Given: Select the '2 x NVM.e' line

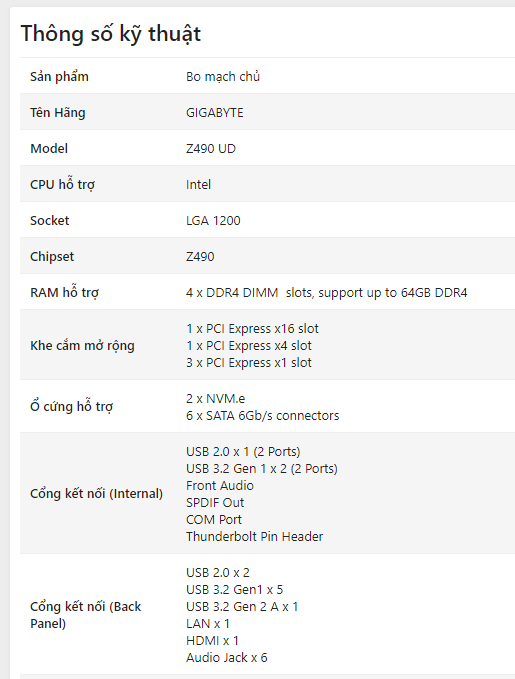Looking at the screenshot, I should point(215,398).
